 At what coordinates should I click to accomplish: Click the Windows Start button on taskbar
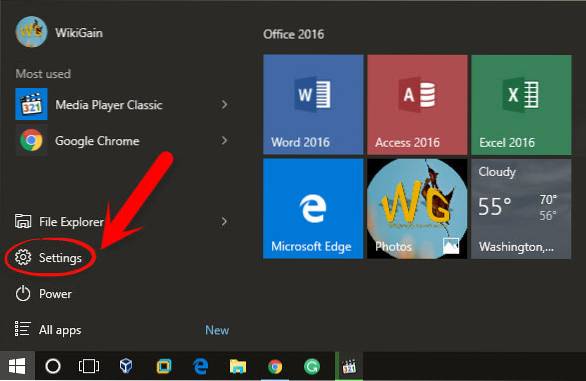point(17,366)
